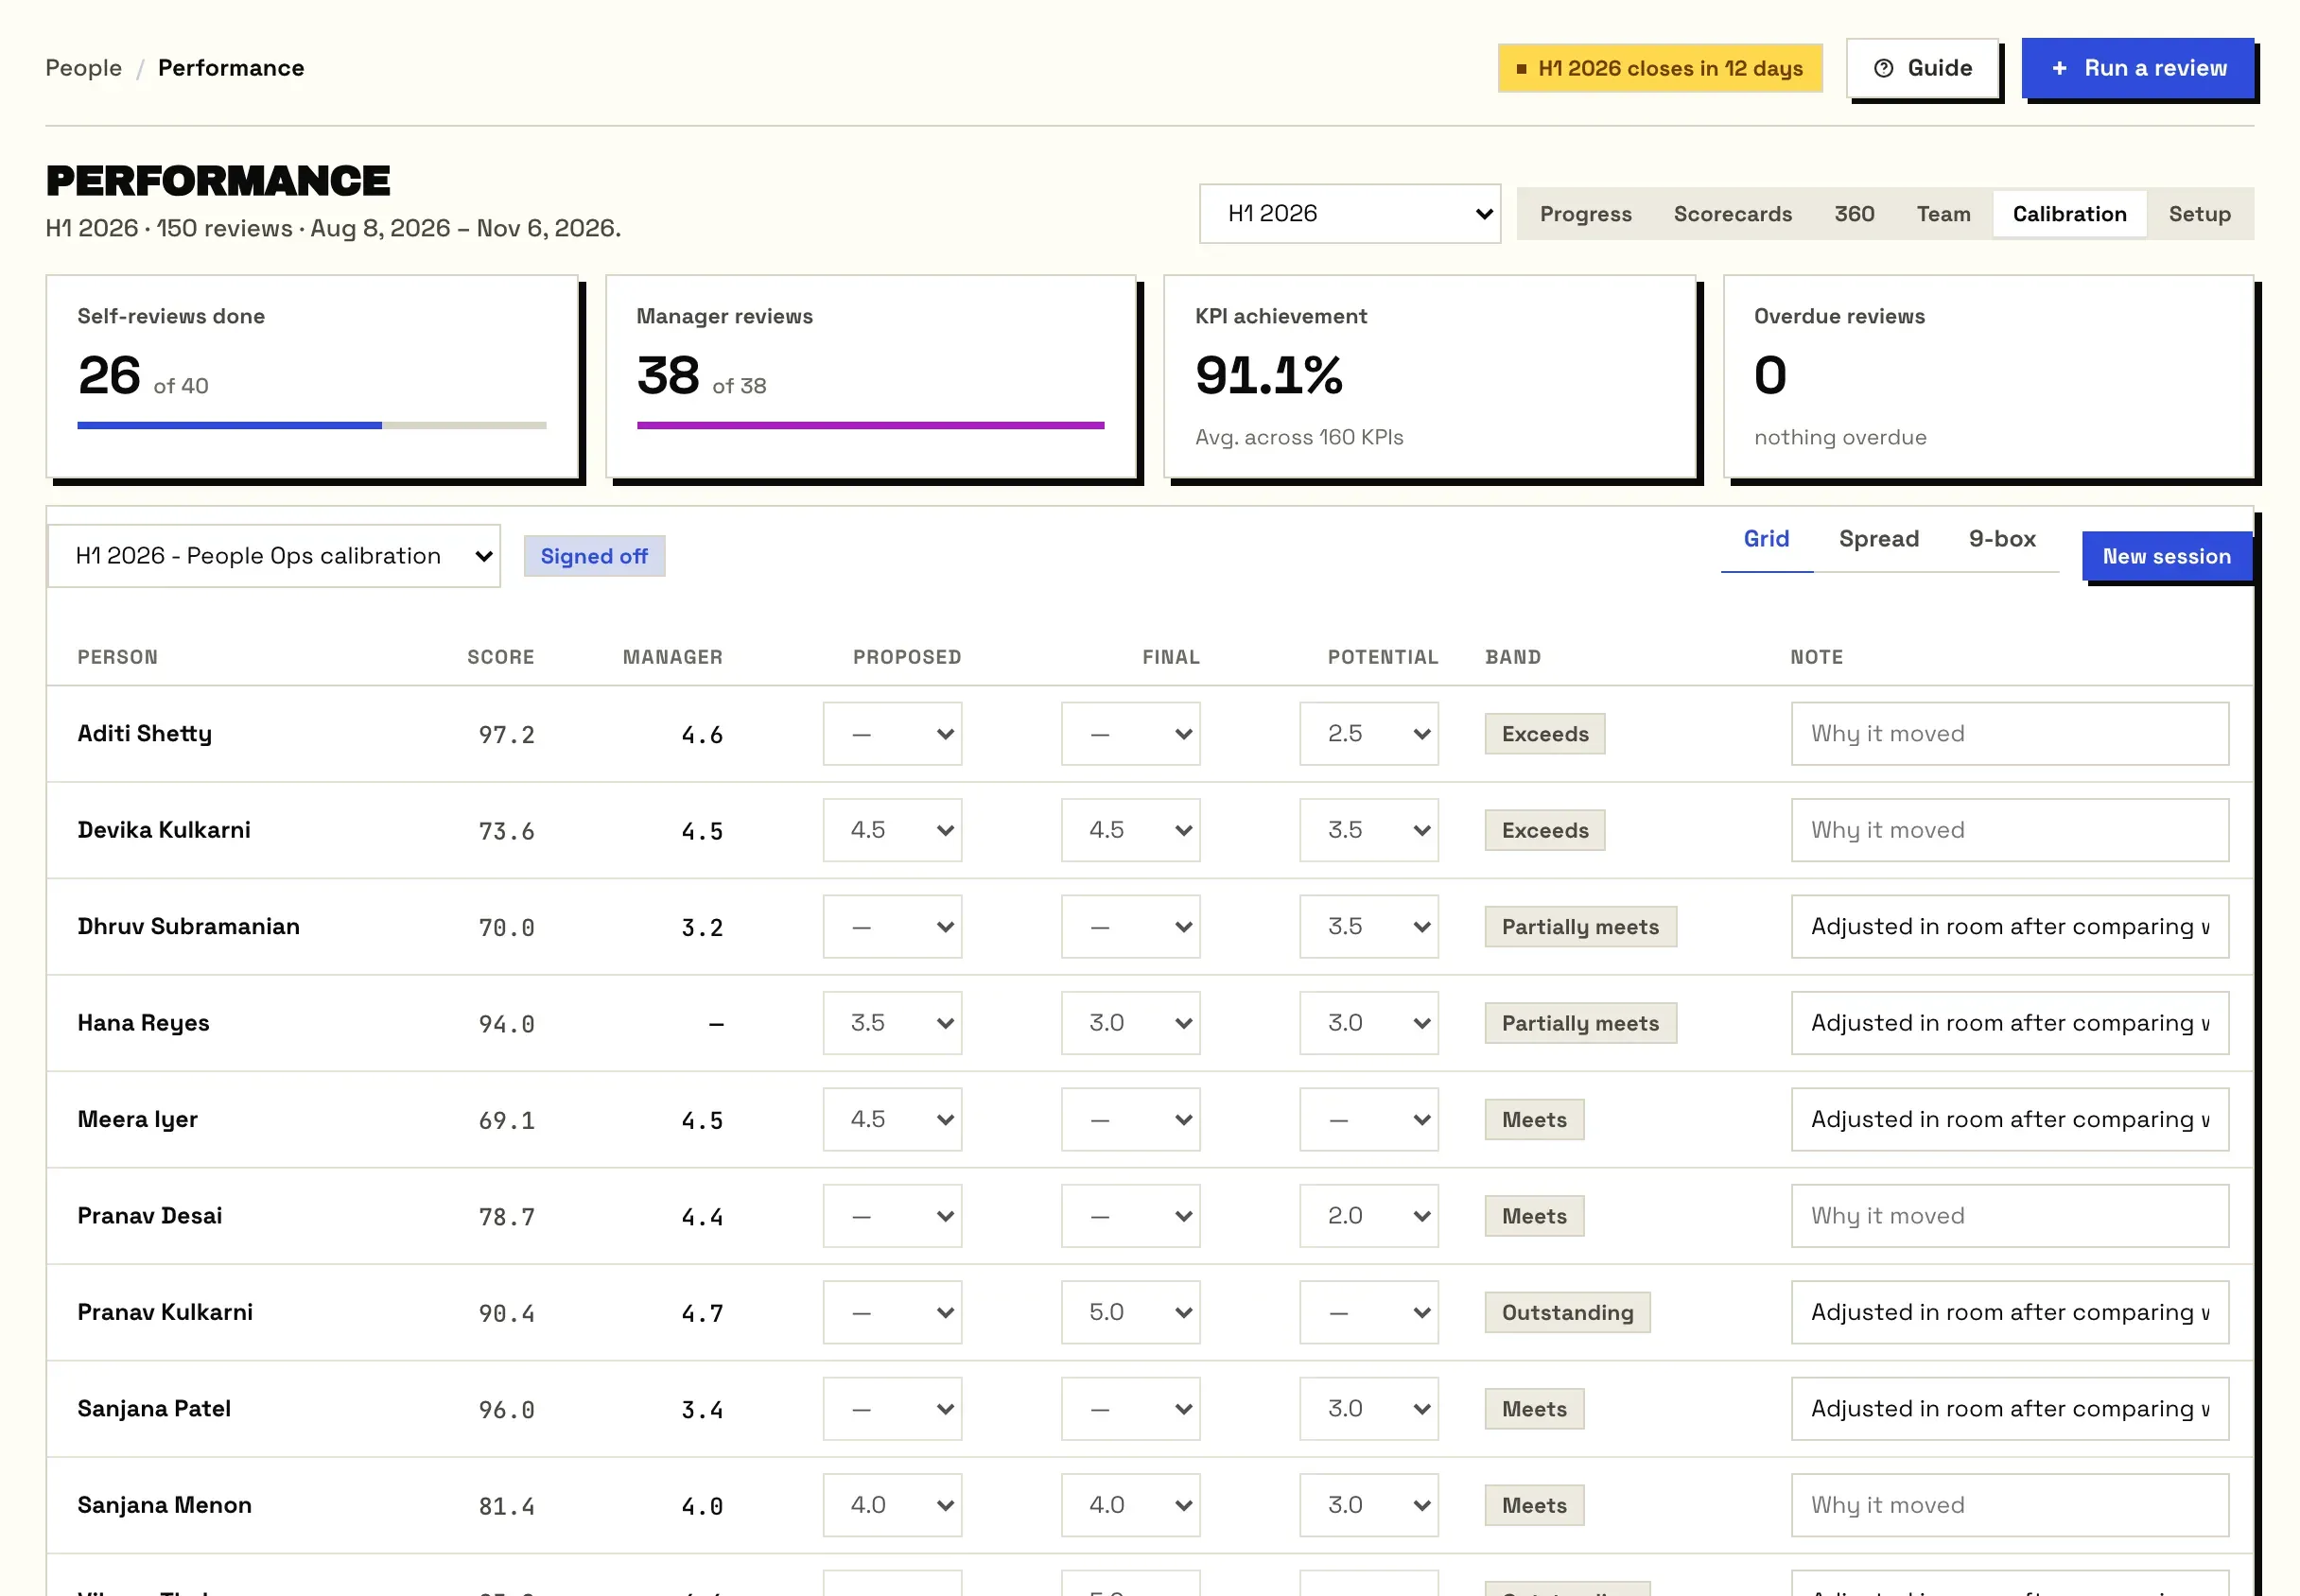Open Sanjana Patel's Proposed dropdown
This screenshot has height=1596, width=2300.
pyautogui.click(x=892, y=1409)
